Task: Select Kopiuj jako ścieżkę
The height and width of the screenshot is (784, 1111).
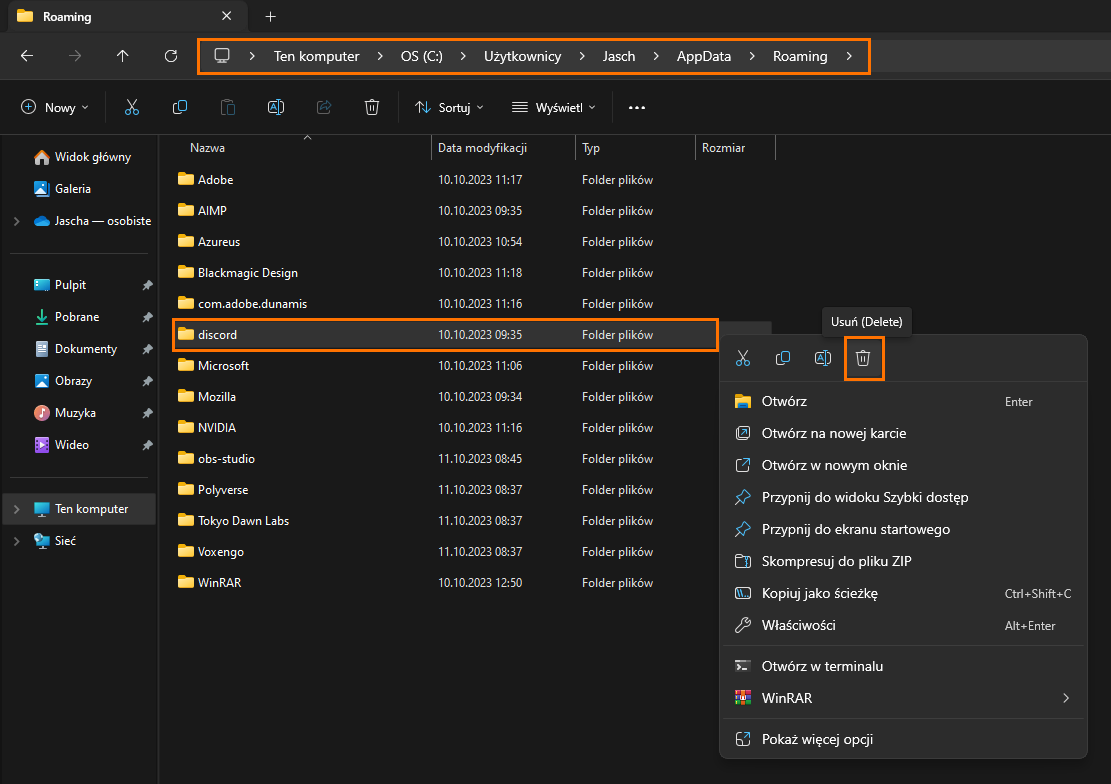Action: 903,593
